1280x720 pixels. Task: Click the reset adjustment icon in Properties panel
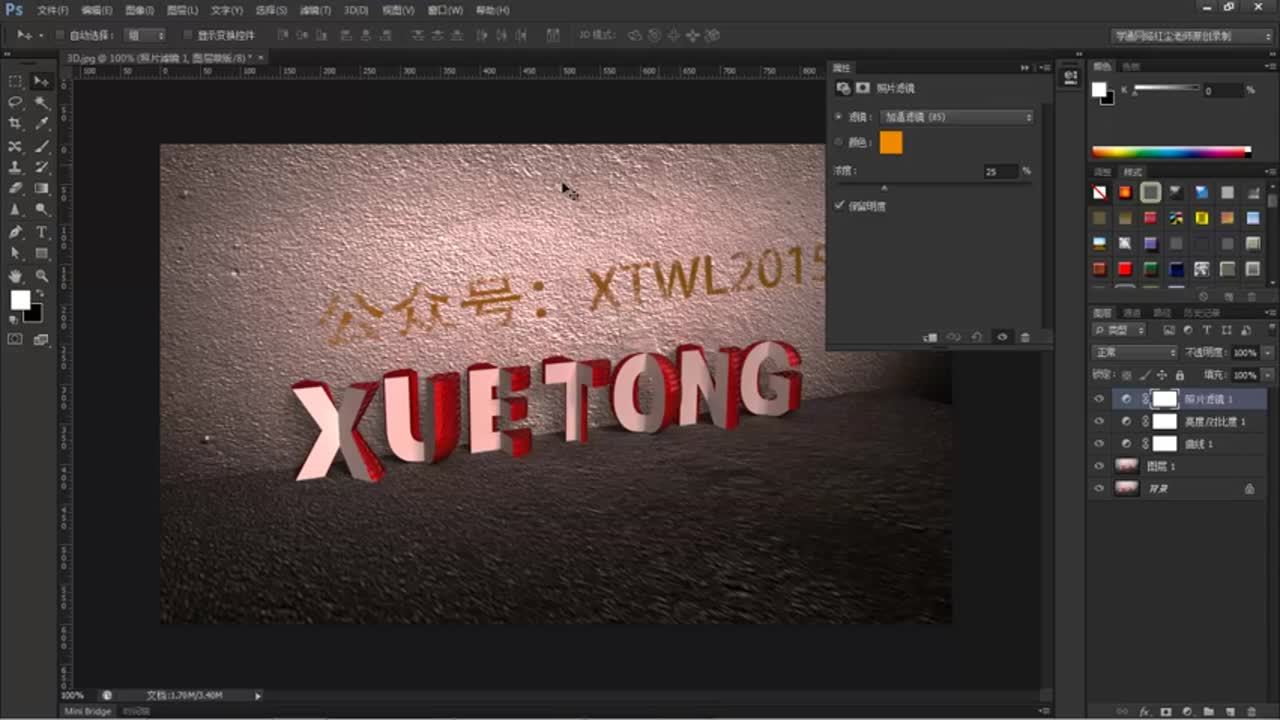[977, 338]
